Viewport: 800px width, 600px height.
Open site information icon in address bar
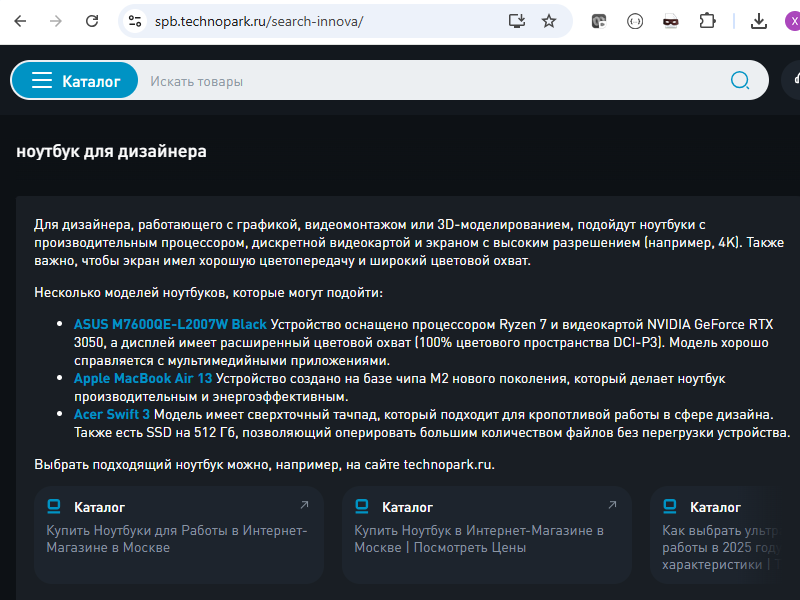point(135,21)
